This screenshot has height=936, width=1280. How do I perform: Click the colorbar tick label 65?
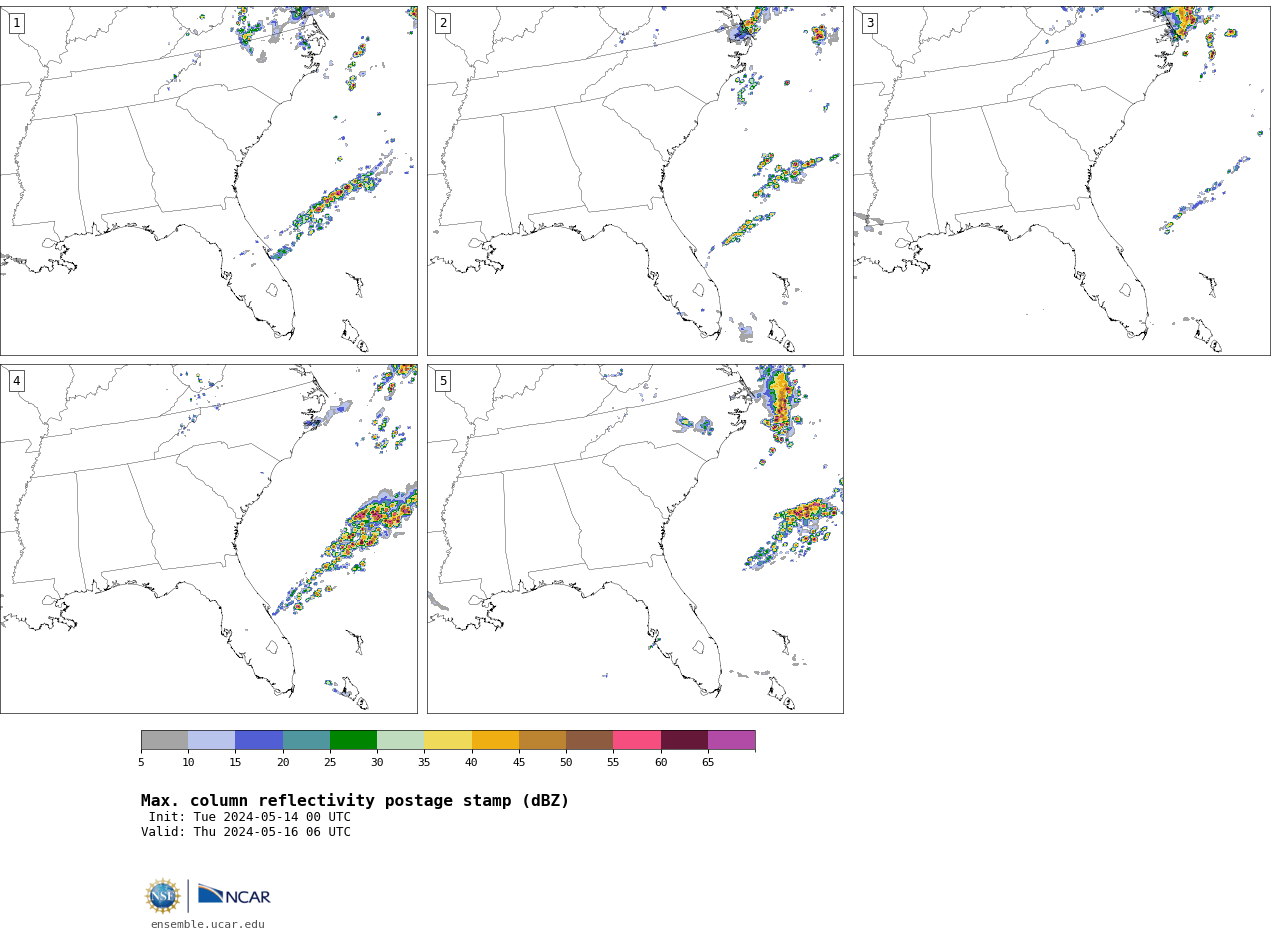tap(708, 762)
